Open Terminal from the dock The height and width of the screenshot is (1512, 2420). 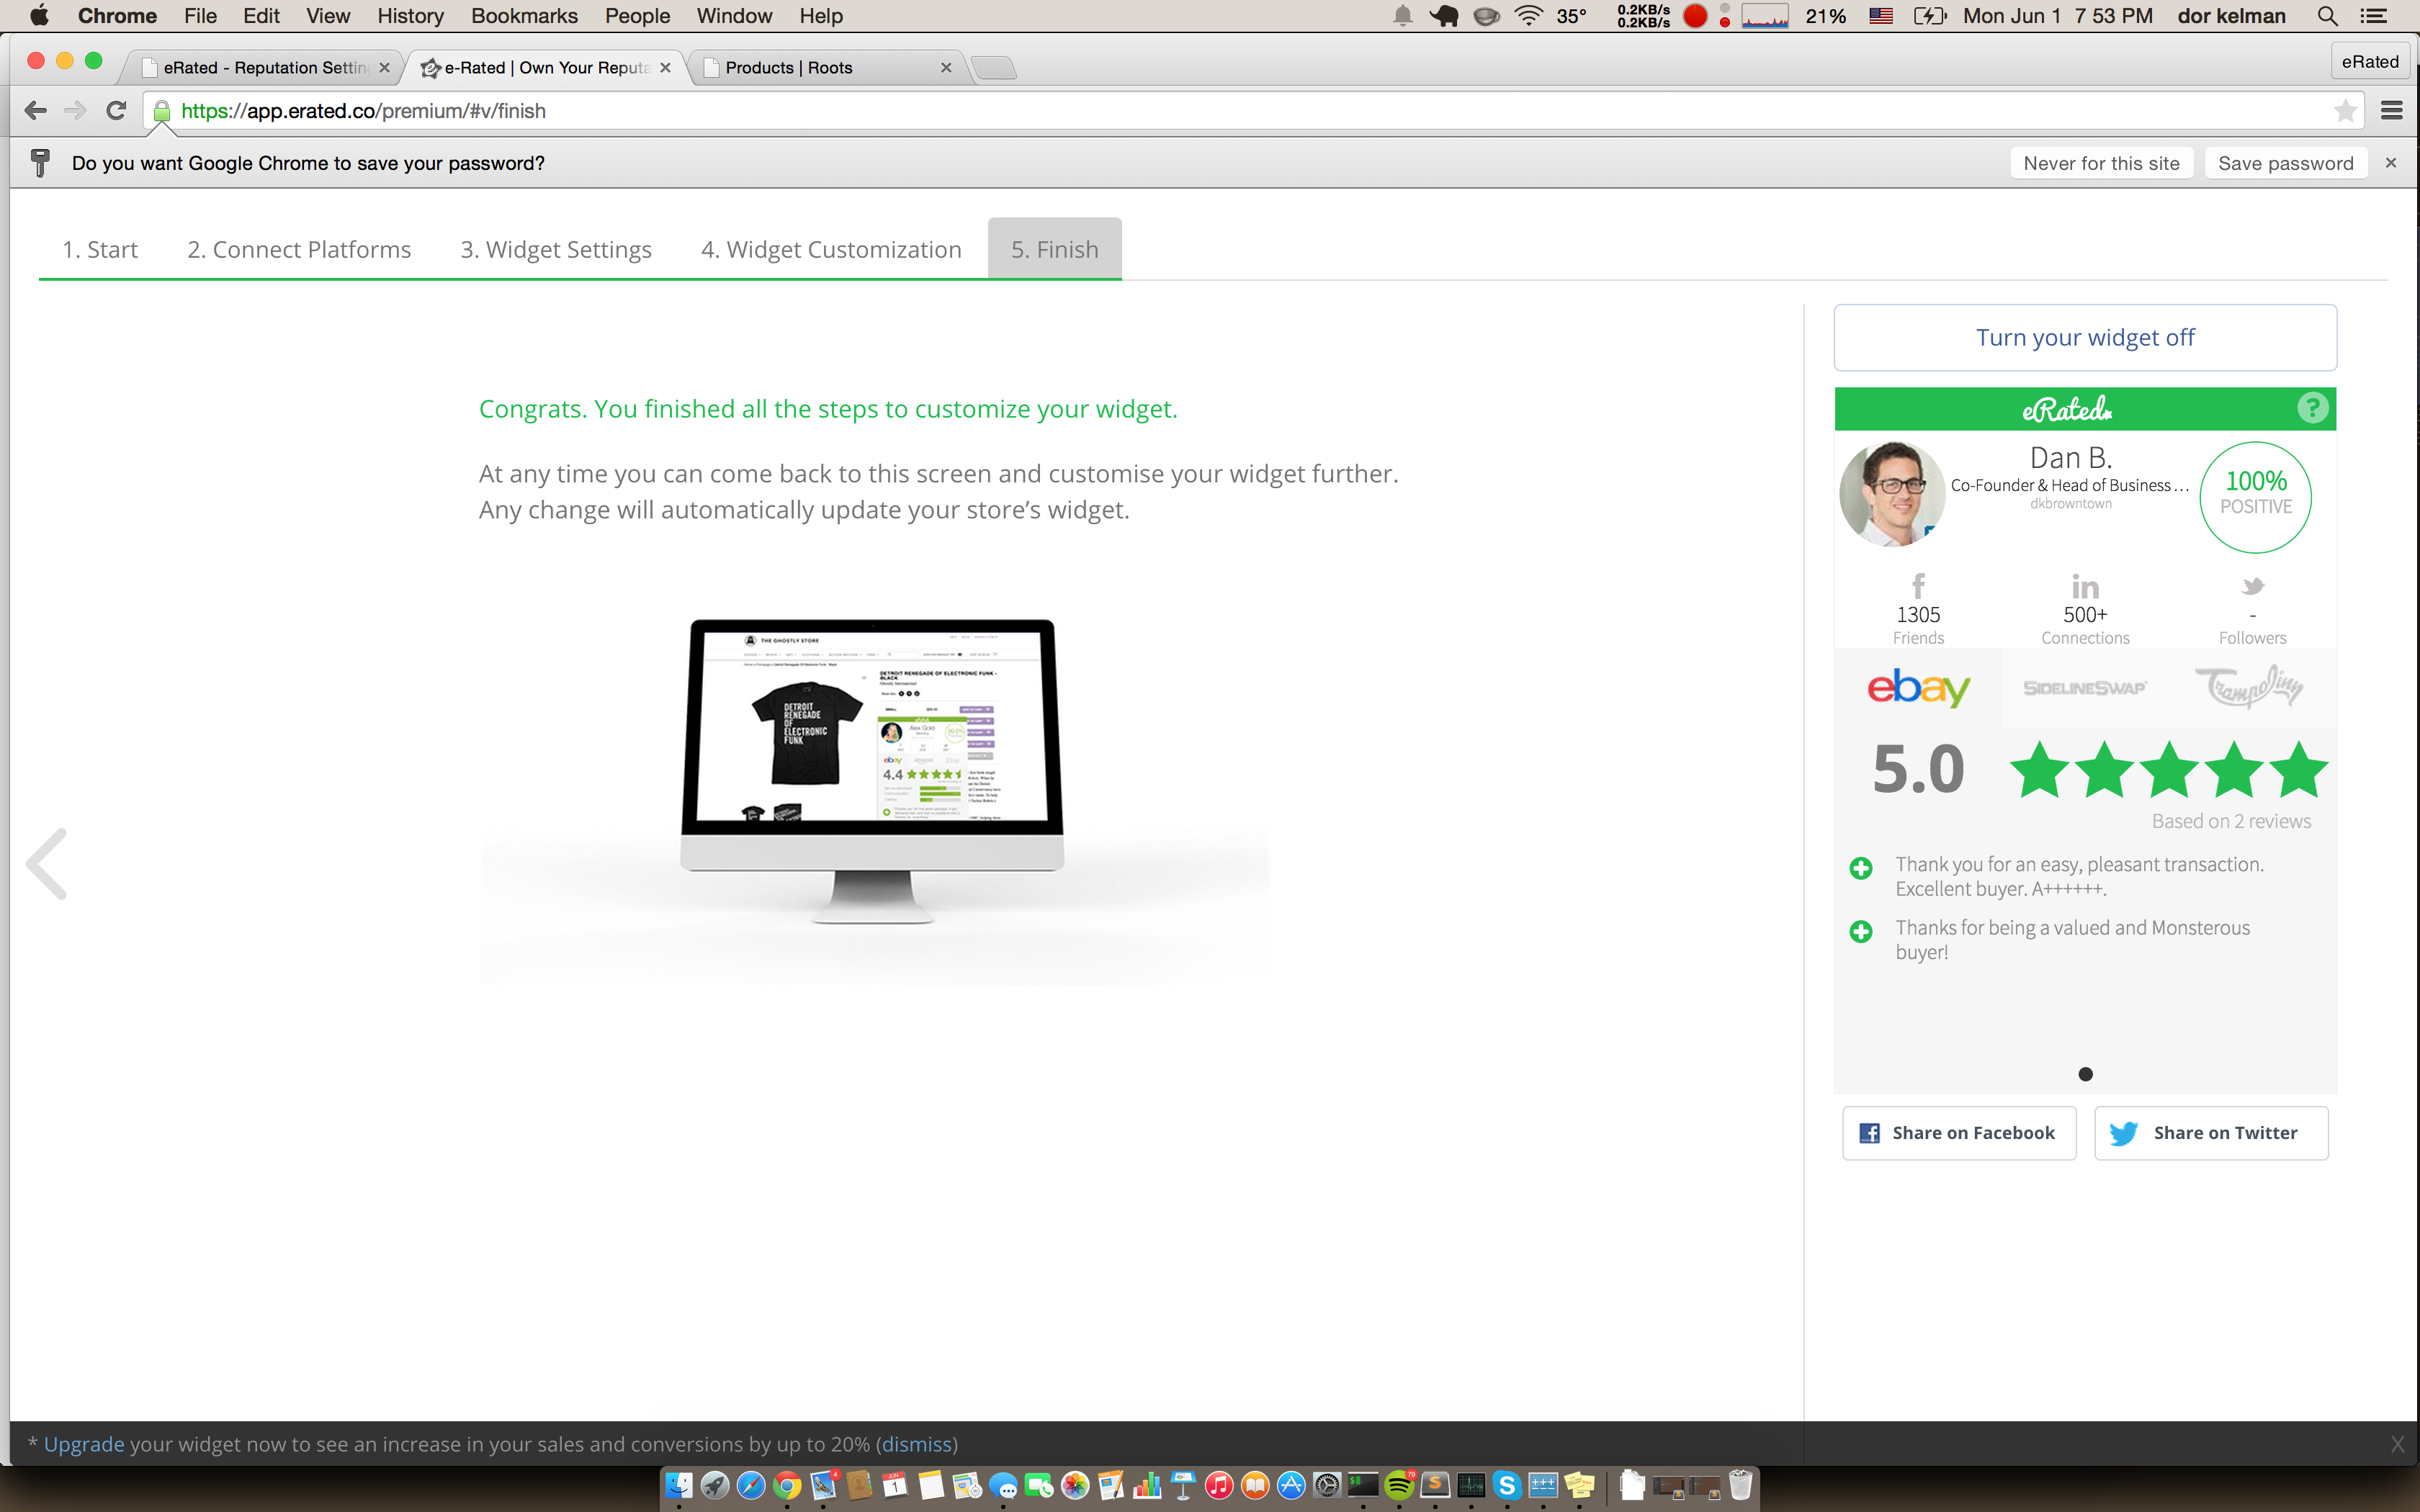1363,1486
